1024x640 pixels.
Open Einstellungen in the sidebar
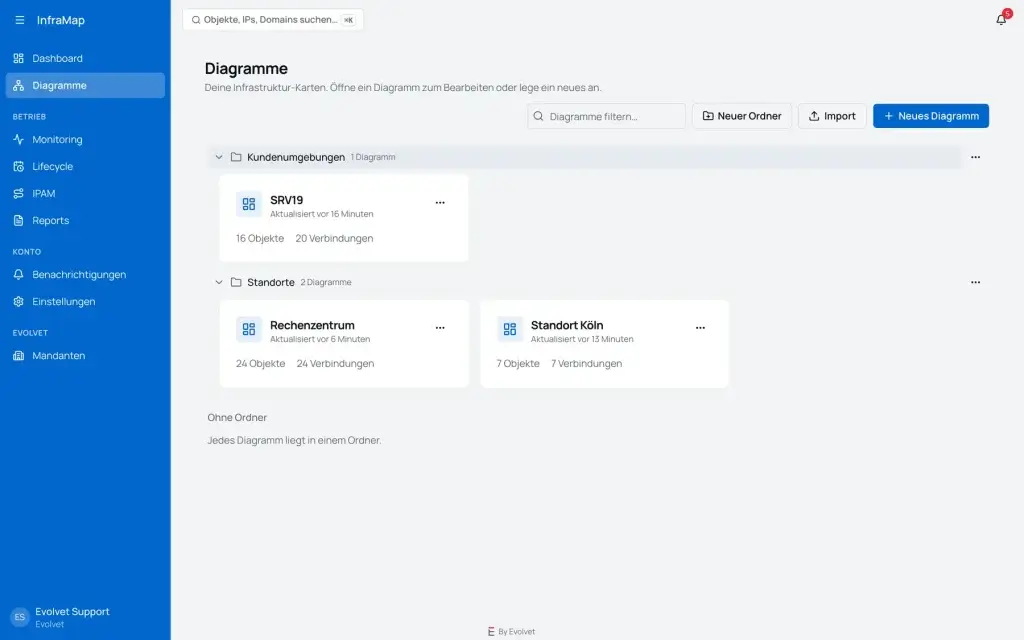pyautogui.click(x=85, y=302)
